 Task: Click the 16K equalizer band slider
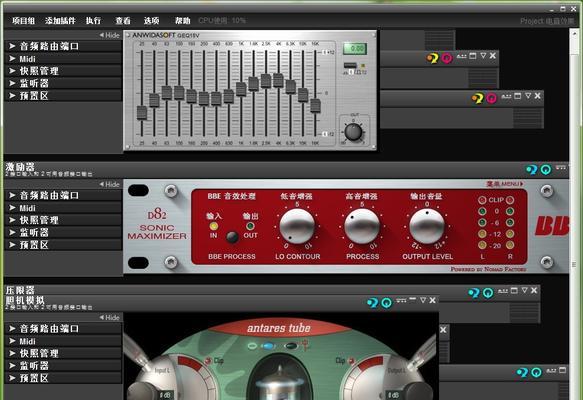click(x=315, y=106)
